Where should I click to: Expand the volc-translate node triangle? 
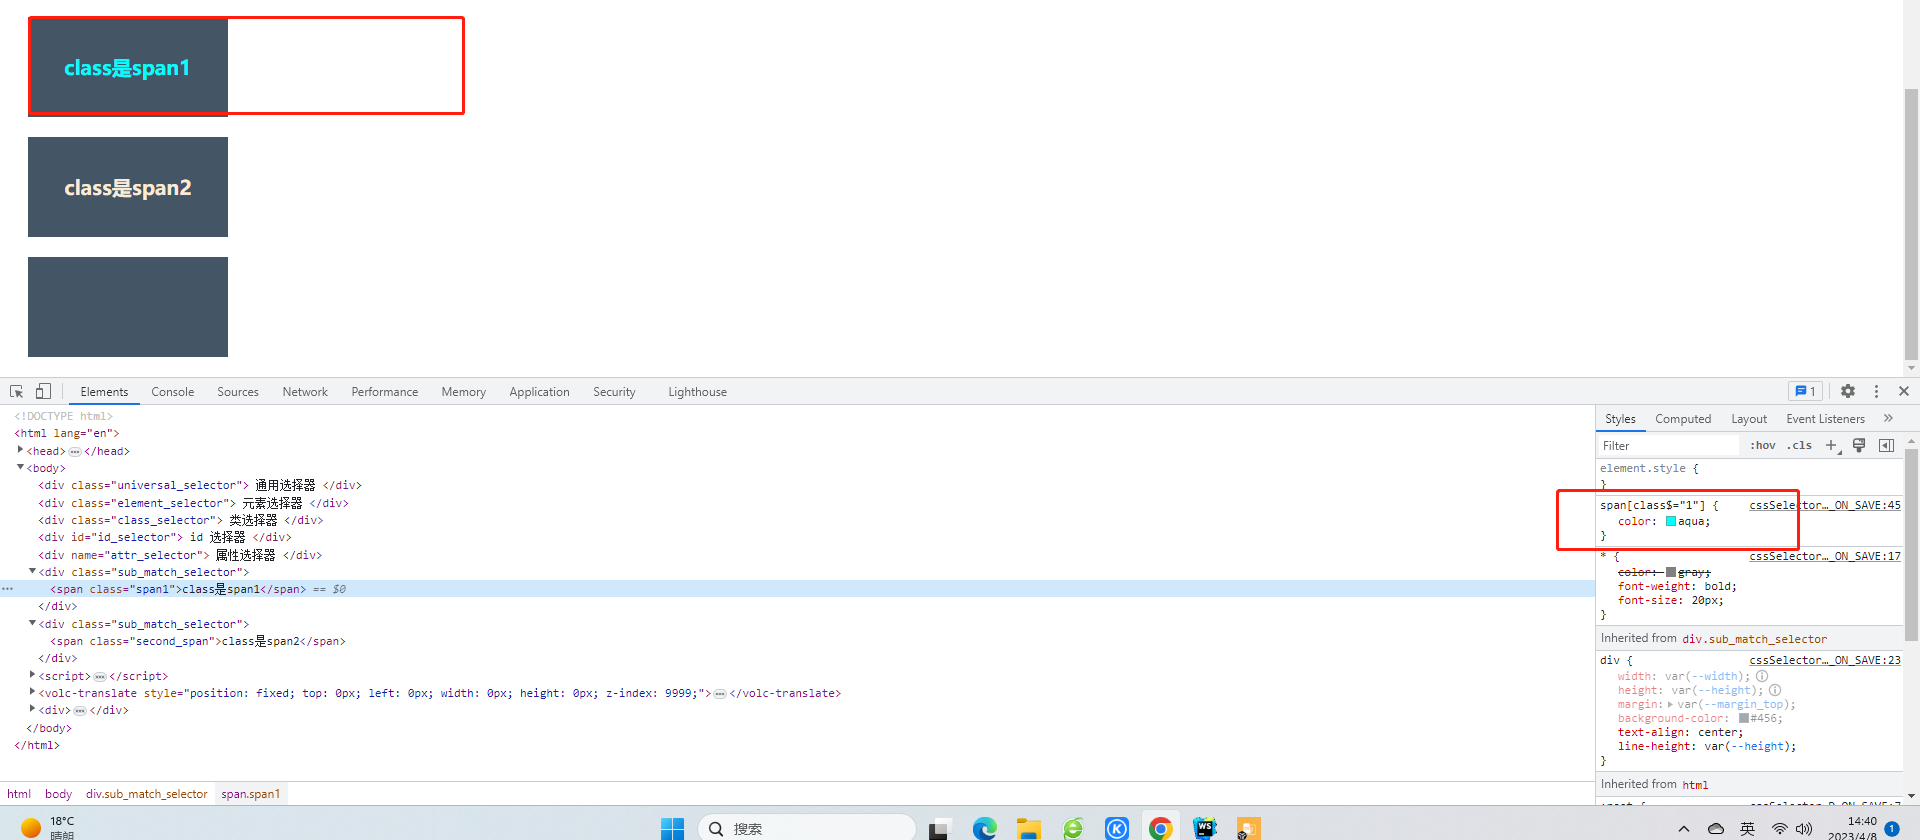click(x=32, y=692)
